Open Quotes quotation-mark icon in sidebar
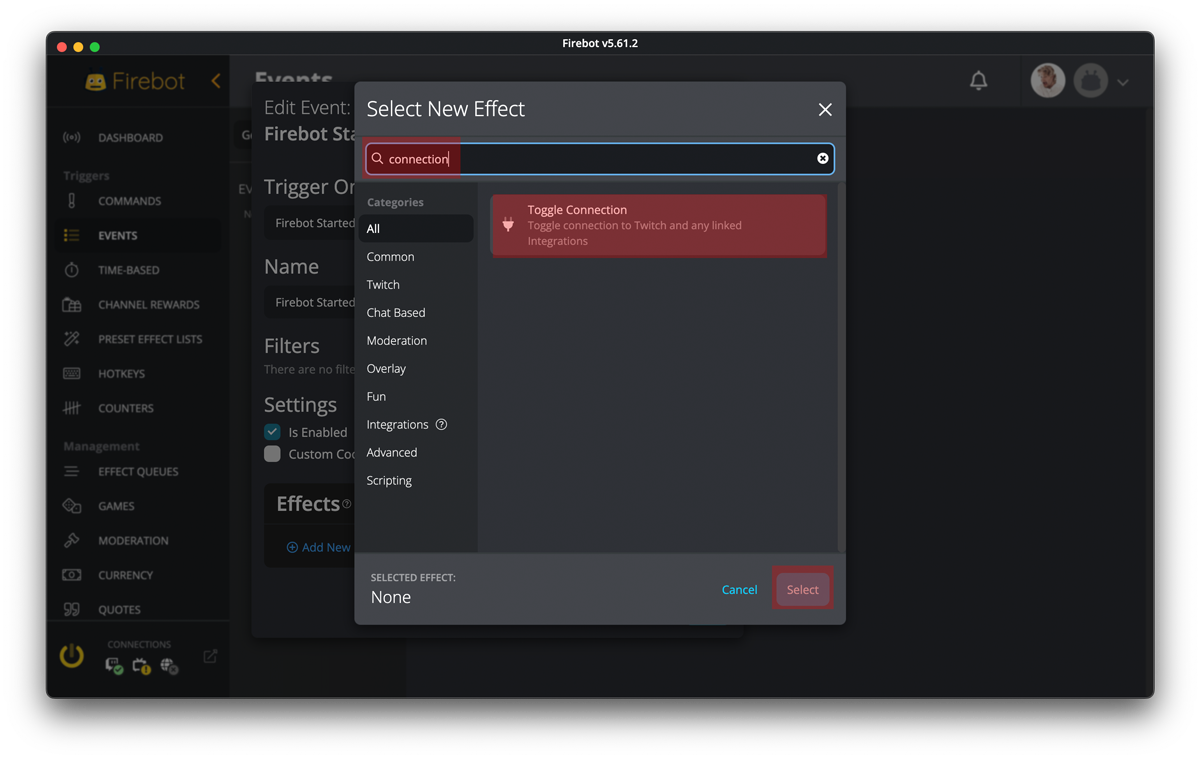This screenshot has width=1200, height=759. tap(72, 610)
